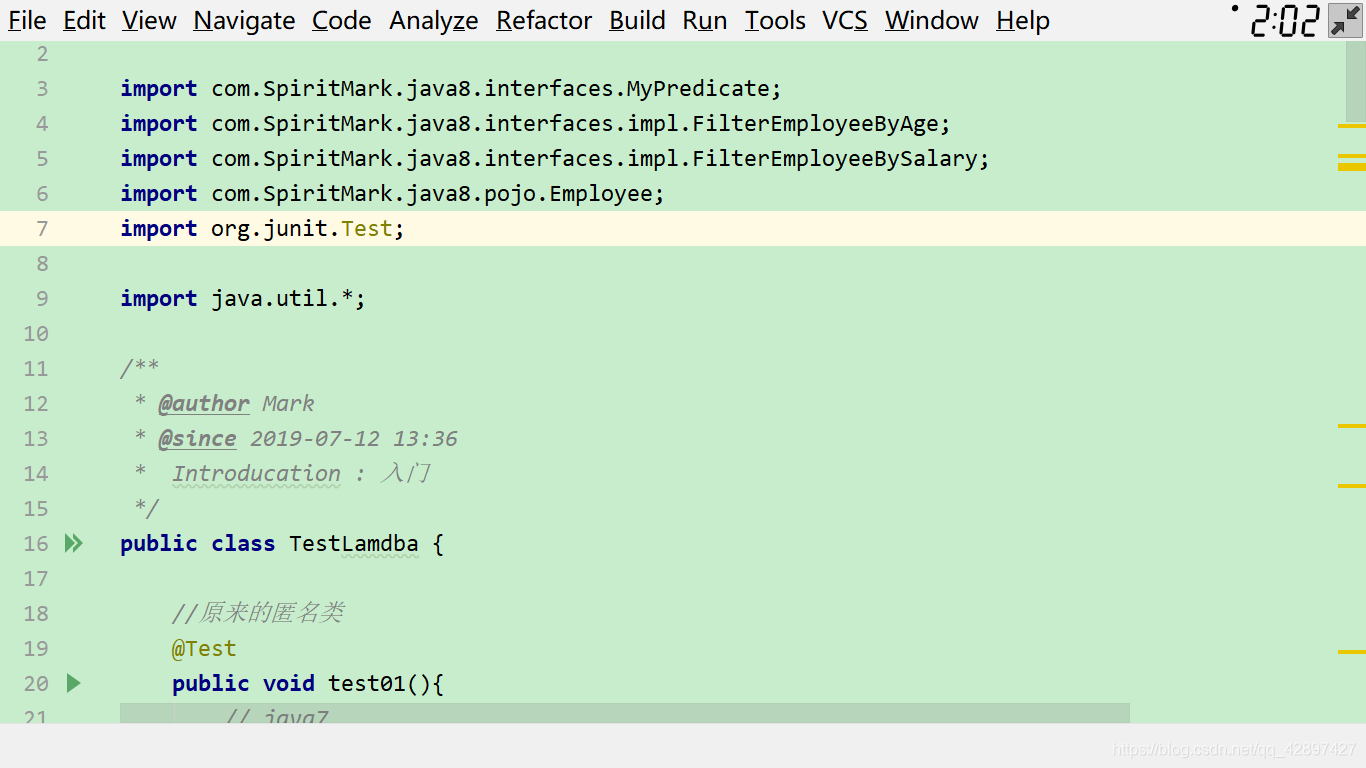This screenshot has height=768, width=1366.
Task: Open the Tools menu
Action: [x=775, y=20]
